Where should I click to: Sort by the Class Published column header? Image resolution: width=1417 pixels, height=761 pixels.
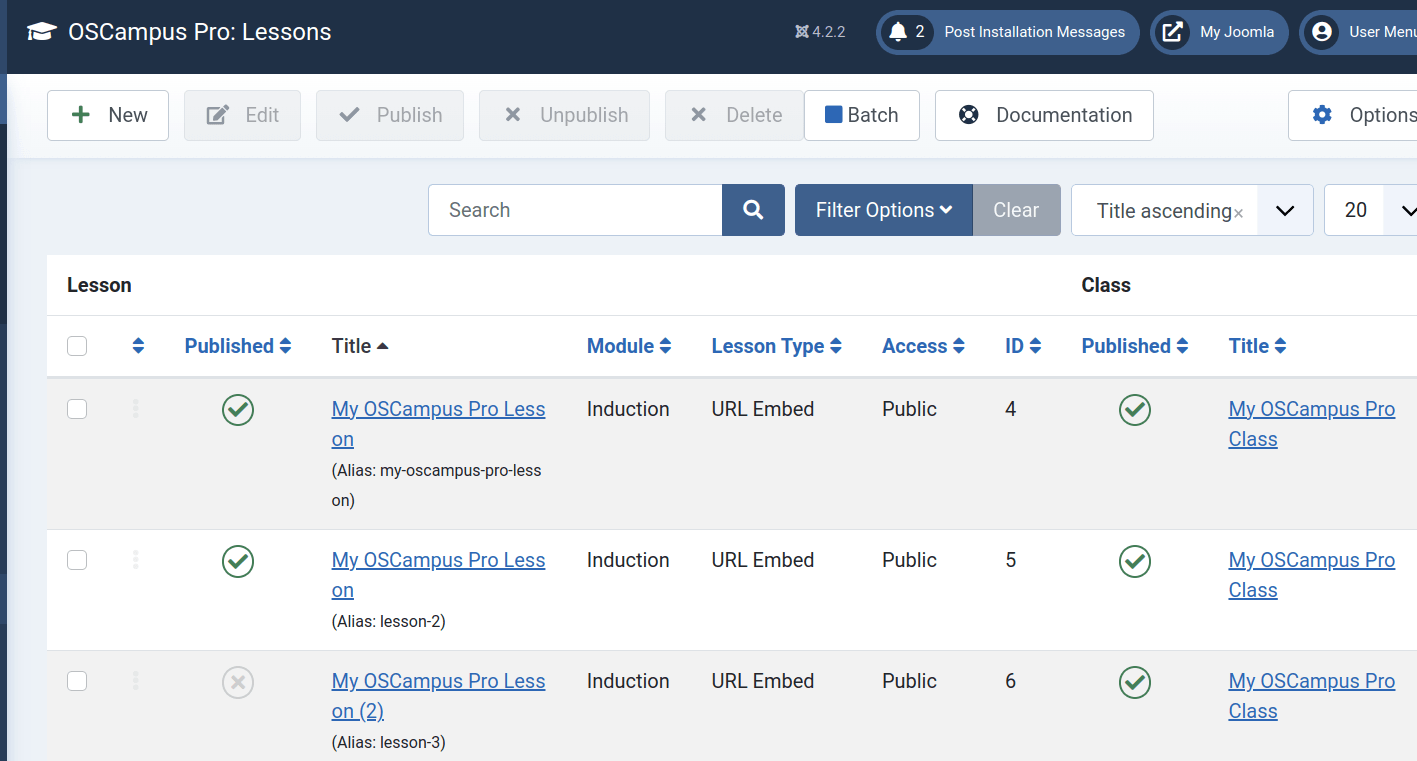point(1135,346)
